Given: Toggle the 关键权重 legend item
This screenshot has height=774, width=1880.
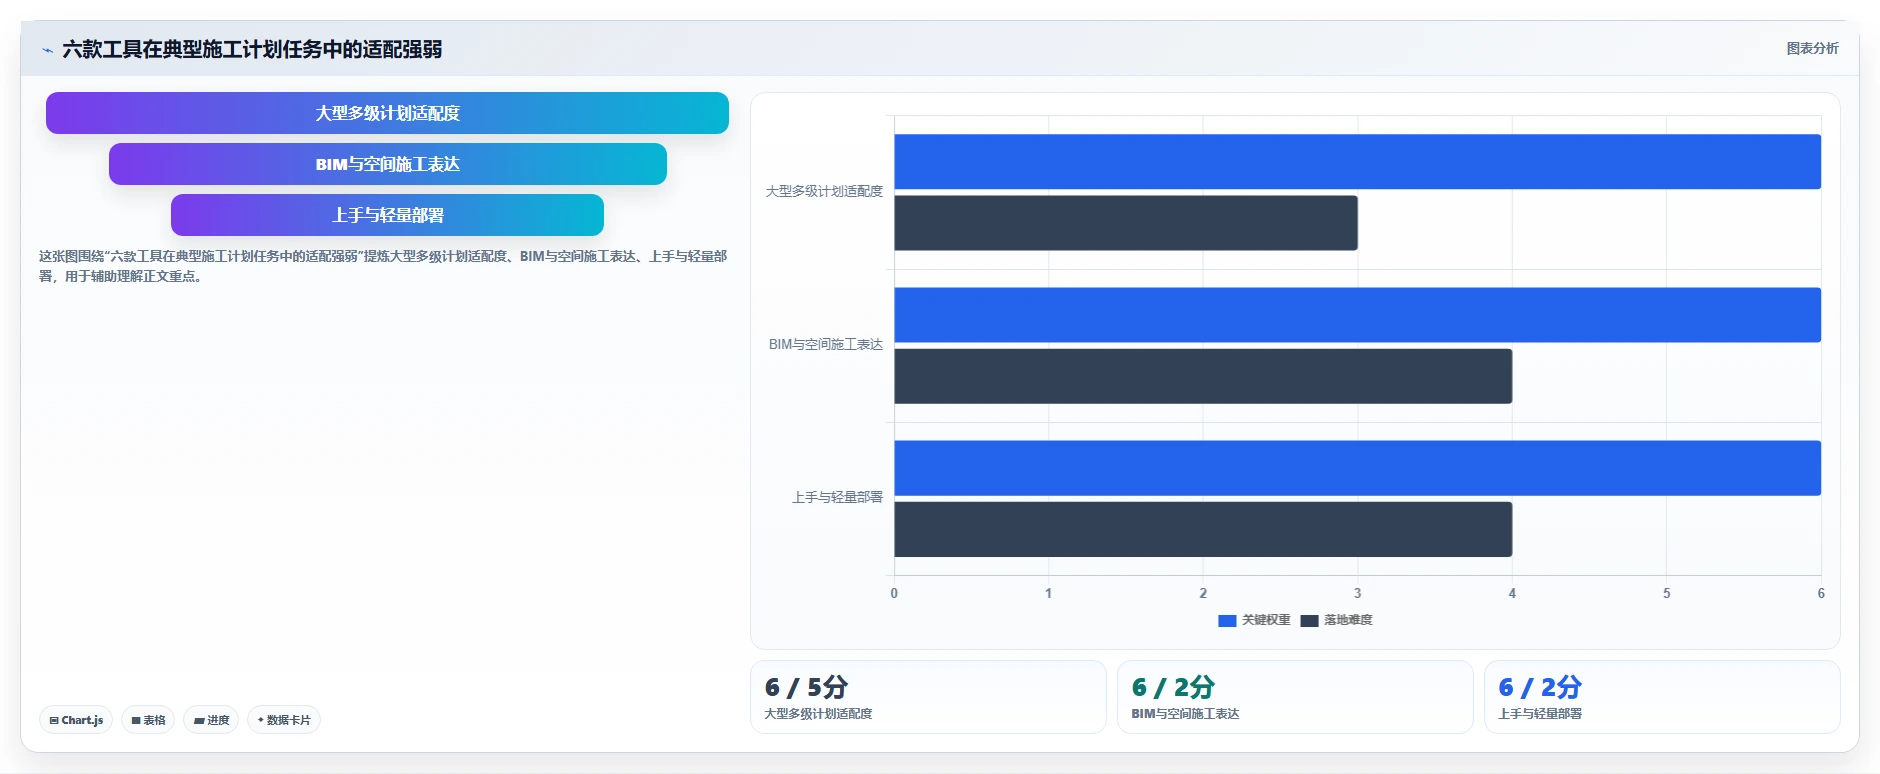Looking at the screenshot, I should click(x=1254, y=620).
